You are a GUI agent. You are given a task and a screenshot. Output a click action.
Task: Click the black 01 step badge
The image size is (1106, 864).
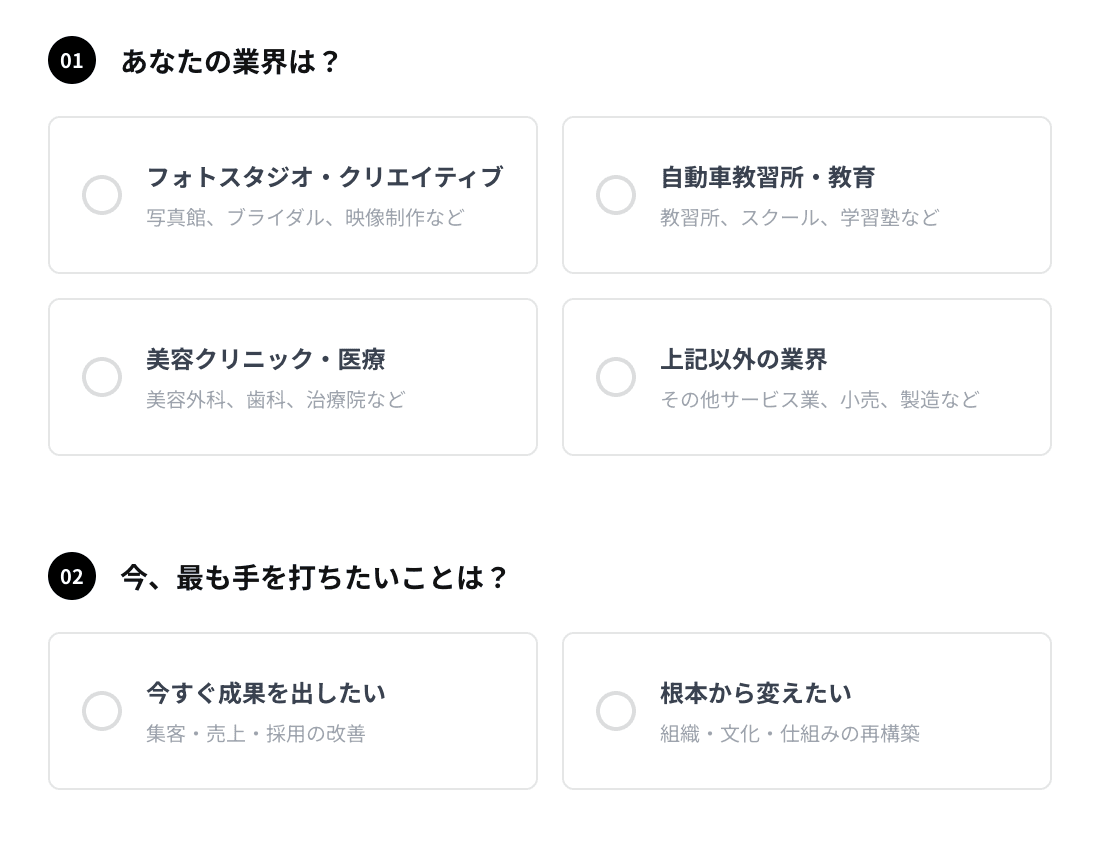(72, 60)
